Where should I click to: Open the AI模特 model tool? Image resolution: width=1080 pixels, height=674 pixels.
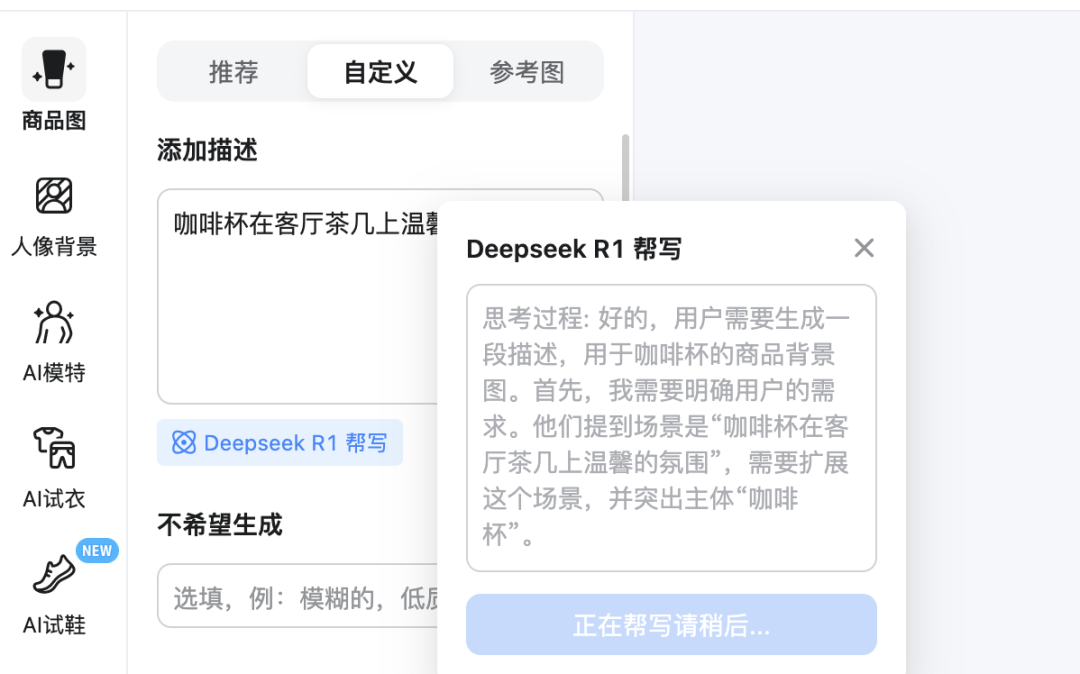[x=54, y=342]
